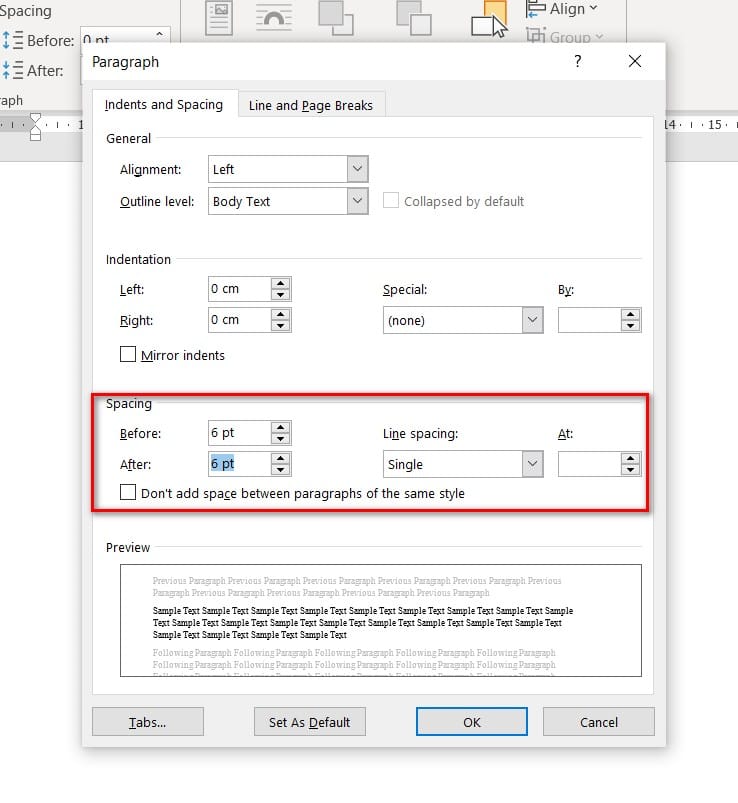Click the help question mark icon in Paragraph dialog
The width and height of the screenshot is (738, 803).
(578, 61)
